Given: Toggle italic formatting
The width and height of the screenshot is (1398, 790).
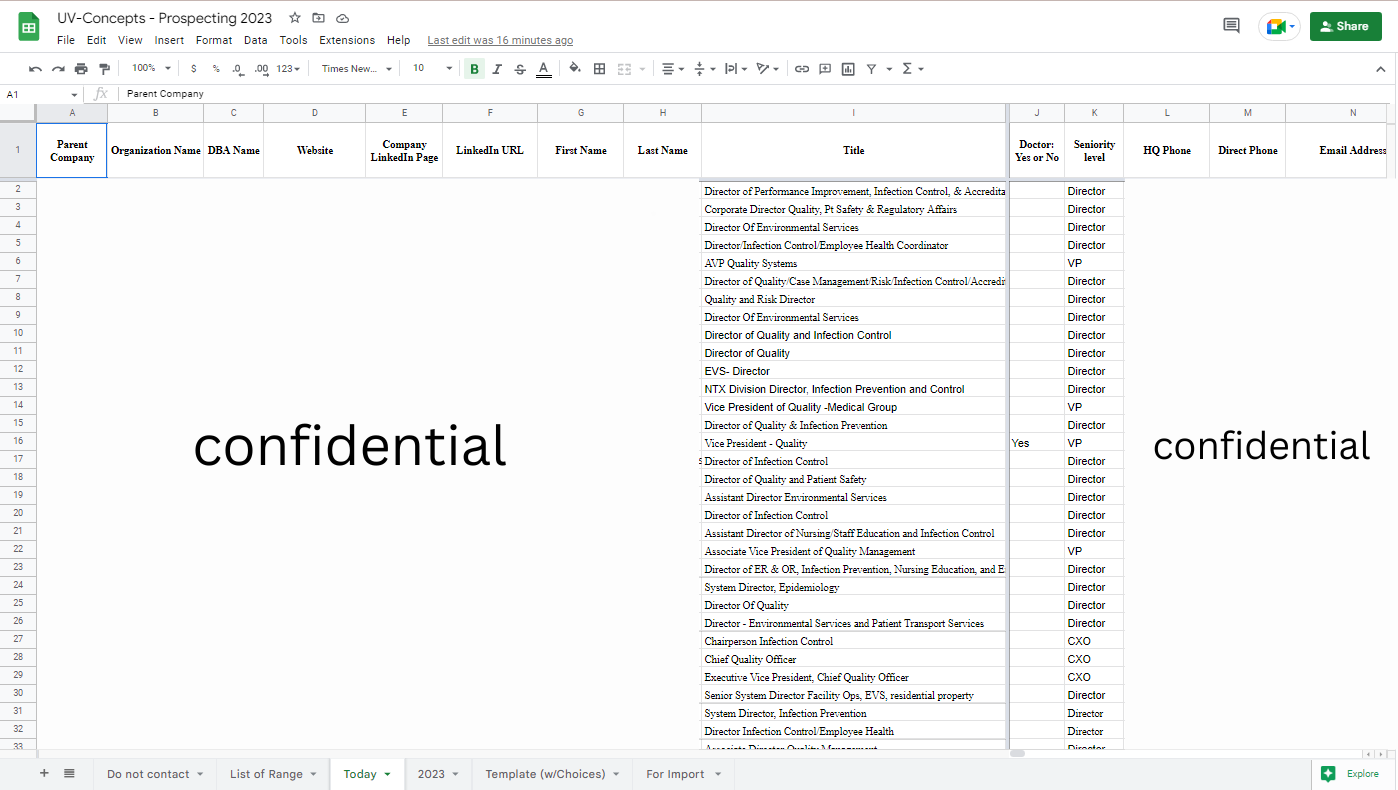Looking at the screenshot, I should click(x=497, y=69).
